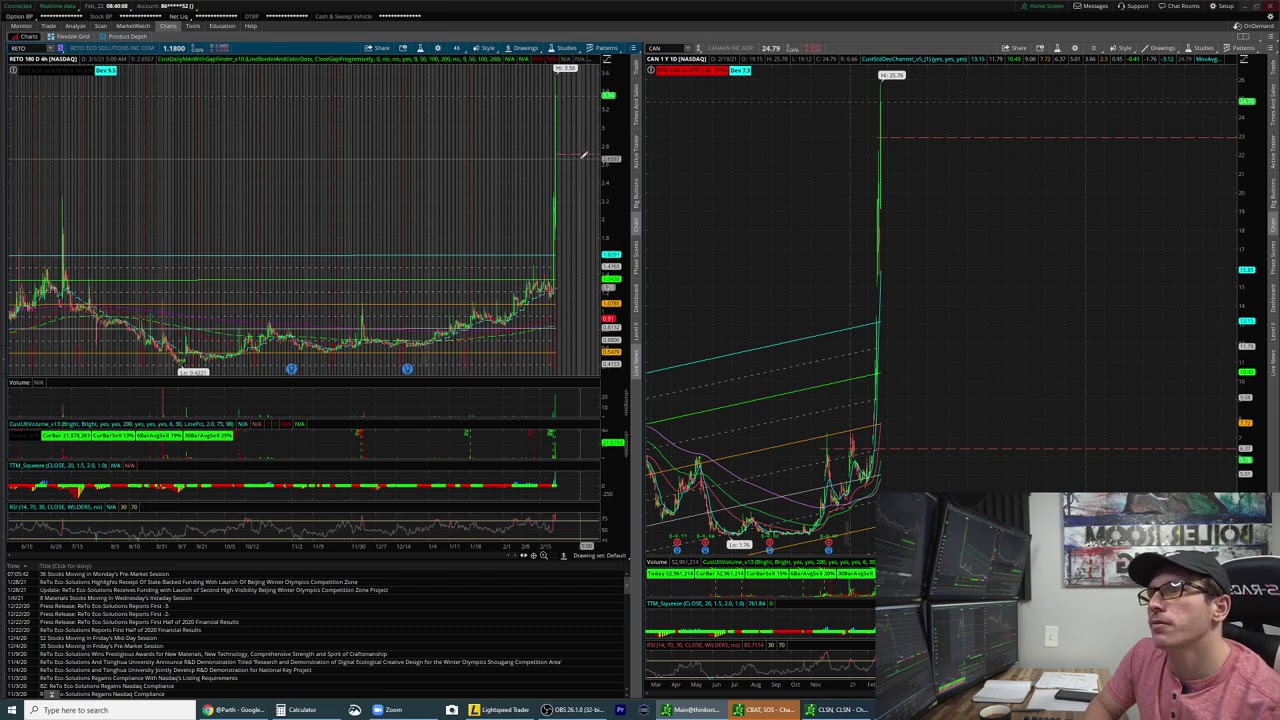The image size is (1280, 720).
Task: Open Chat Rooms
Action: click(1179, 6)
